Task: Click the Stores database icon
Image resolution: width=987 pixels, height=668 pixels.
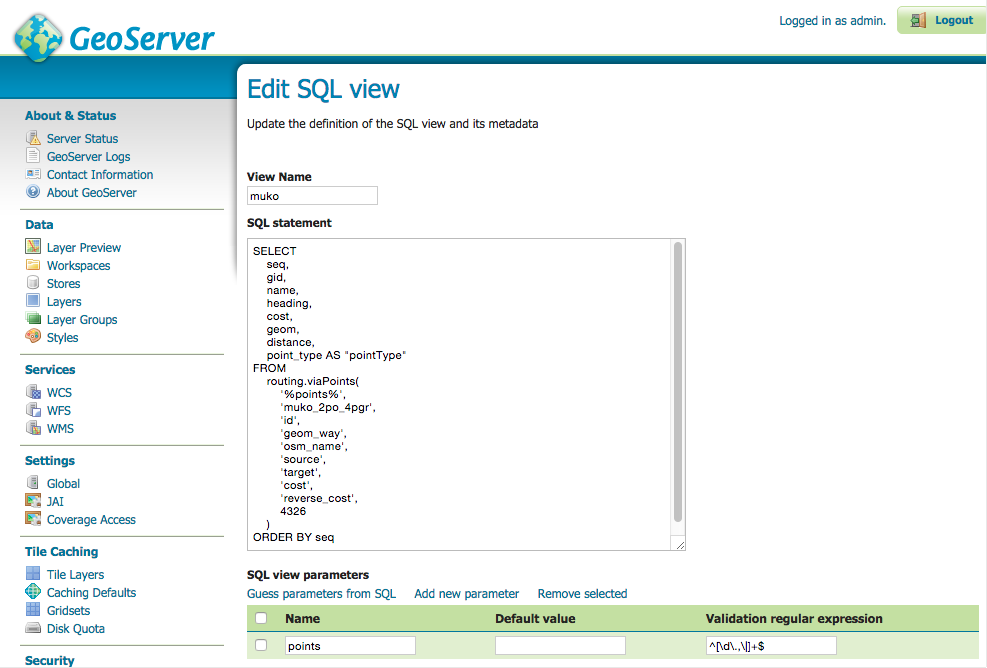Action: pyautogui.click(x=33, y=284)
